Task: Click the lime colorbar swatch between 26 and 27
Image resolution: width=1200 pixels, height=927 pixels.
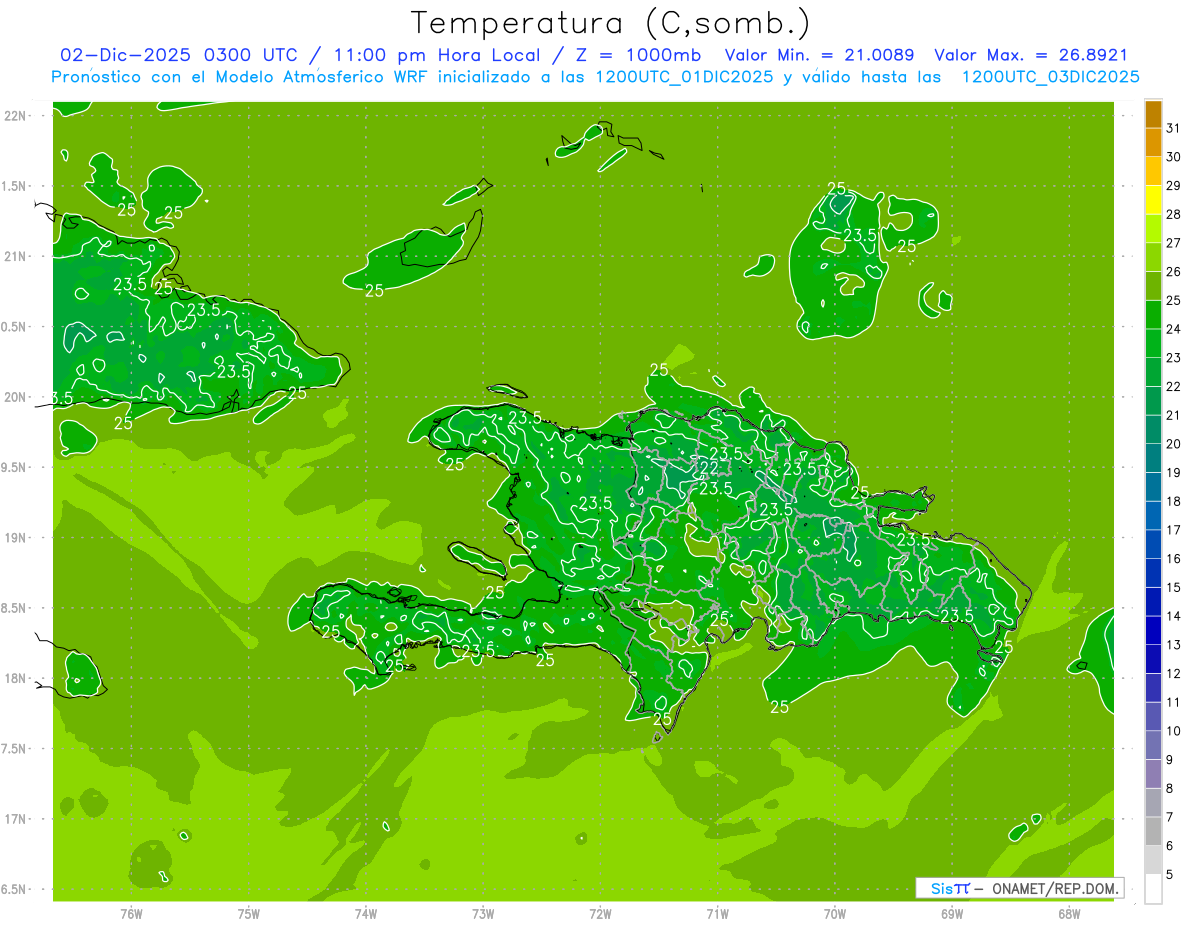Action: (x=1153, y=258)
